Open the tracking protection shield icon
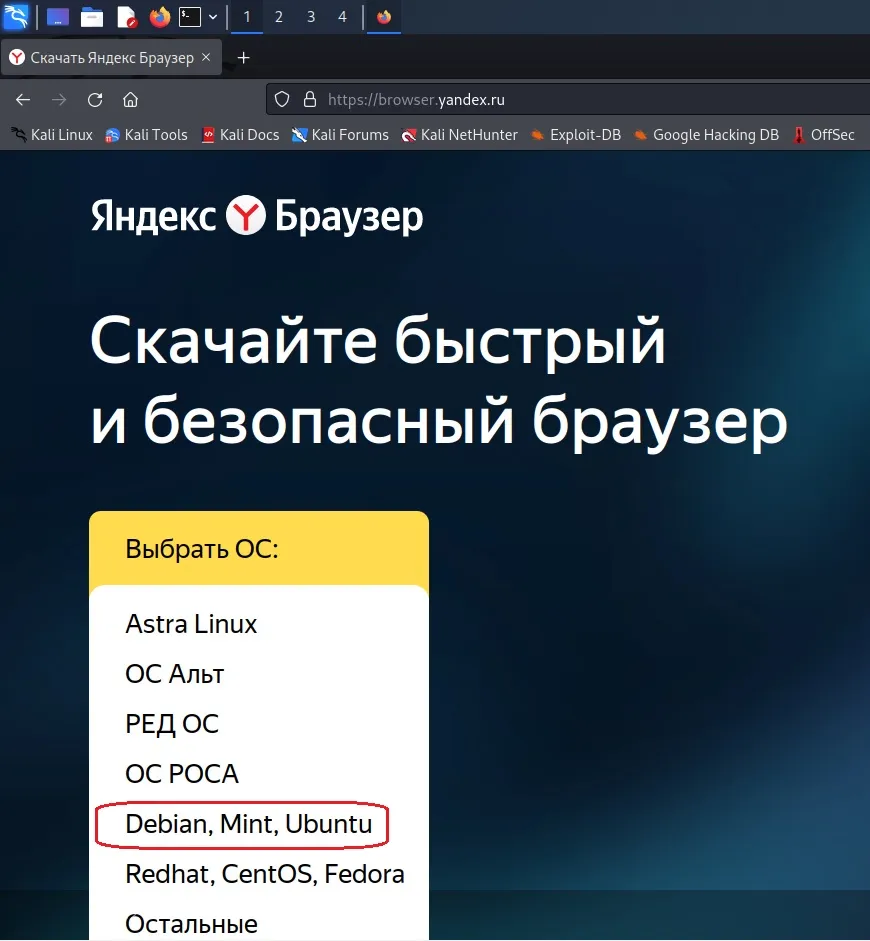 [282, 100]
